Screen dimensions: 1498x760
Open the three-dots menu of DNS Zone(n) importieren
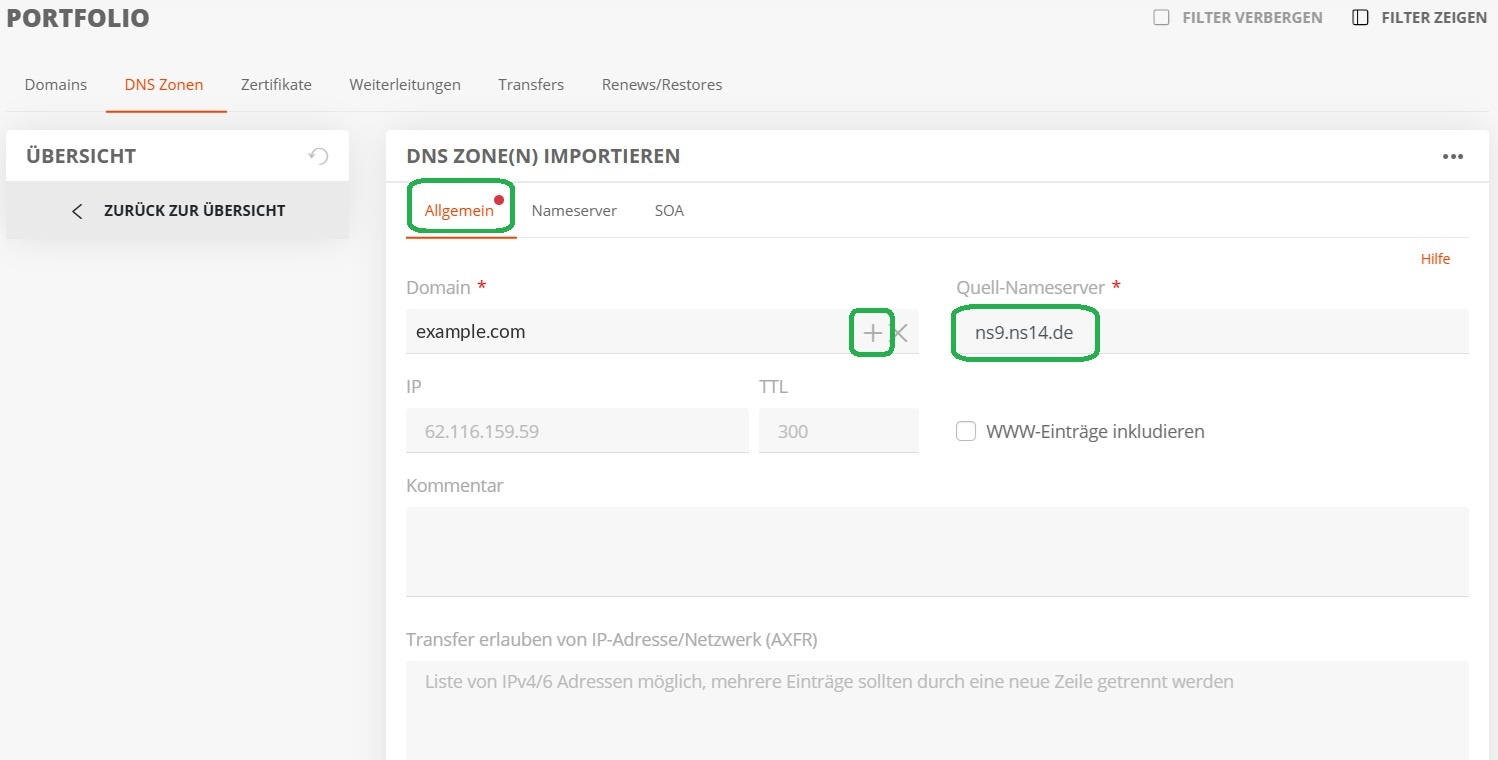tap(1452, 157)
